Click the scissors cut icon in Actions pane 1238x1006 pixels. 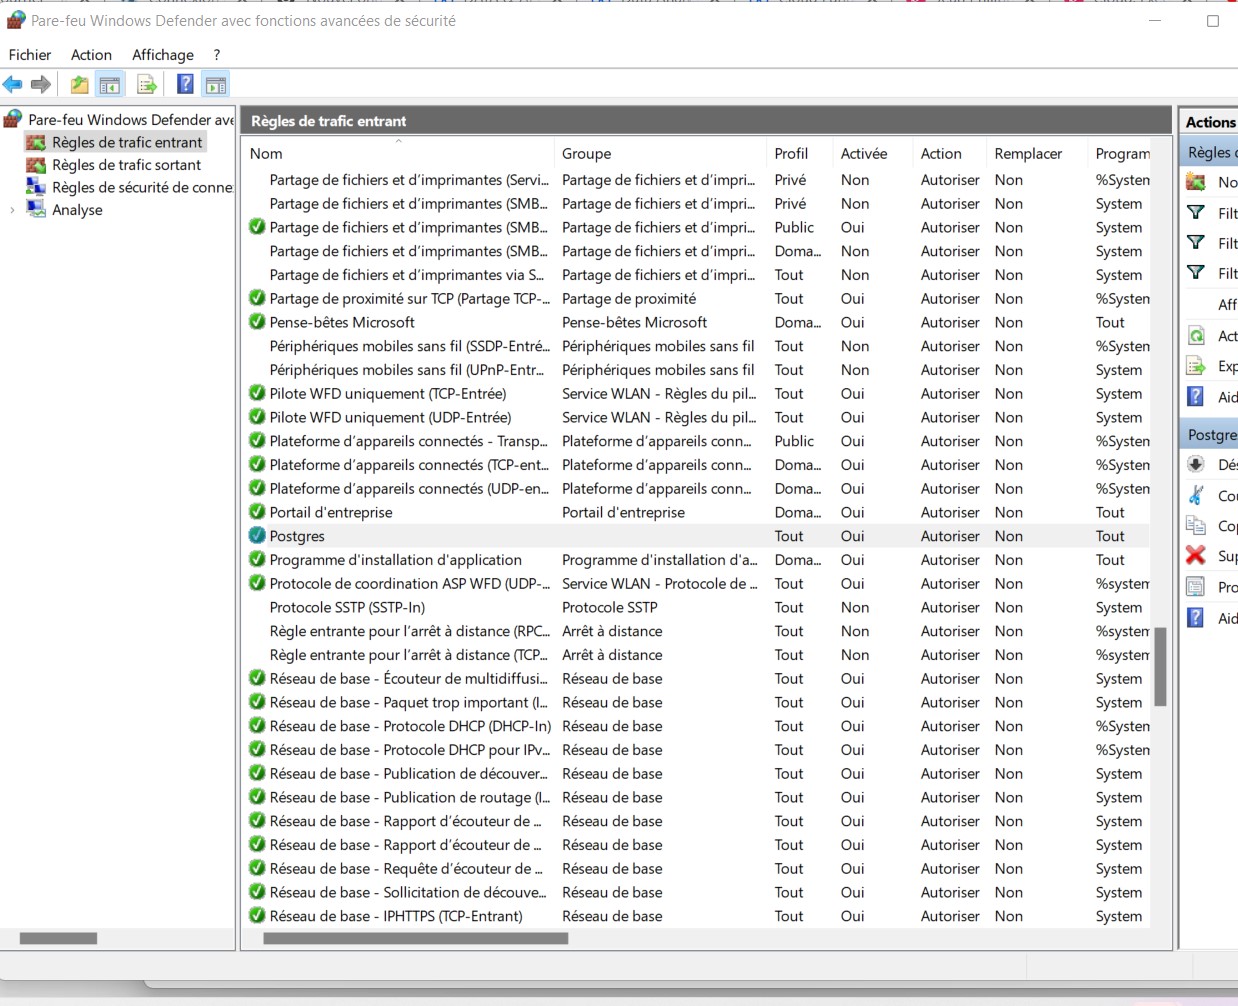[1196, 495]
